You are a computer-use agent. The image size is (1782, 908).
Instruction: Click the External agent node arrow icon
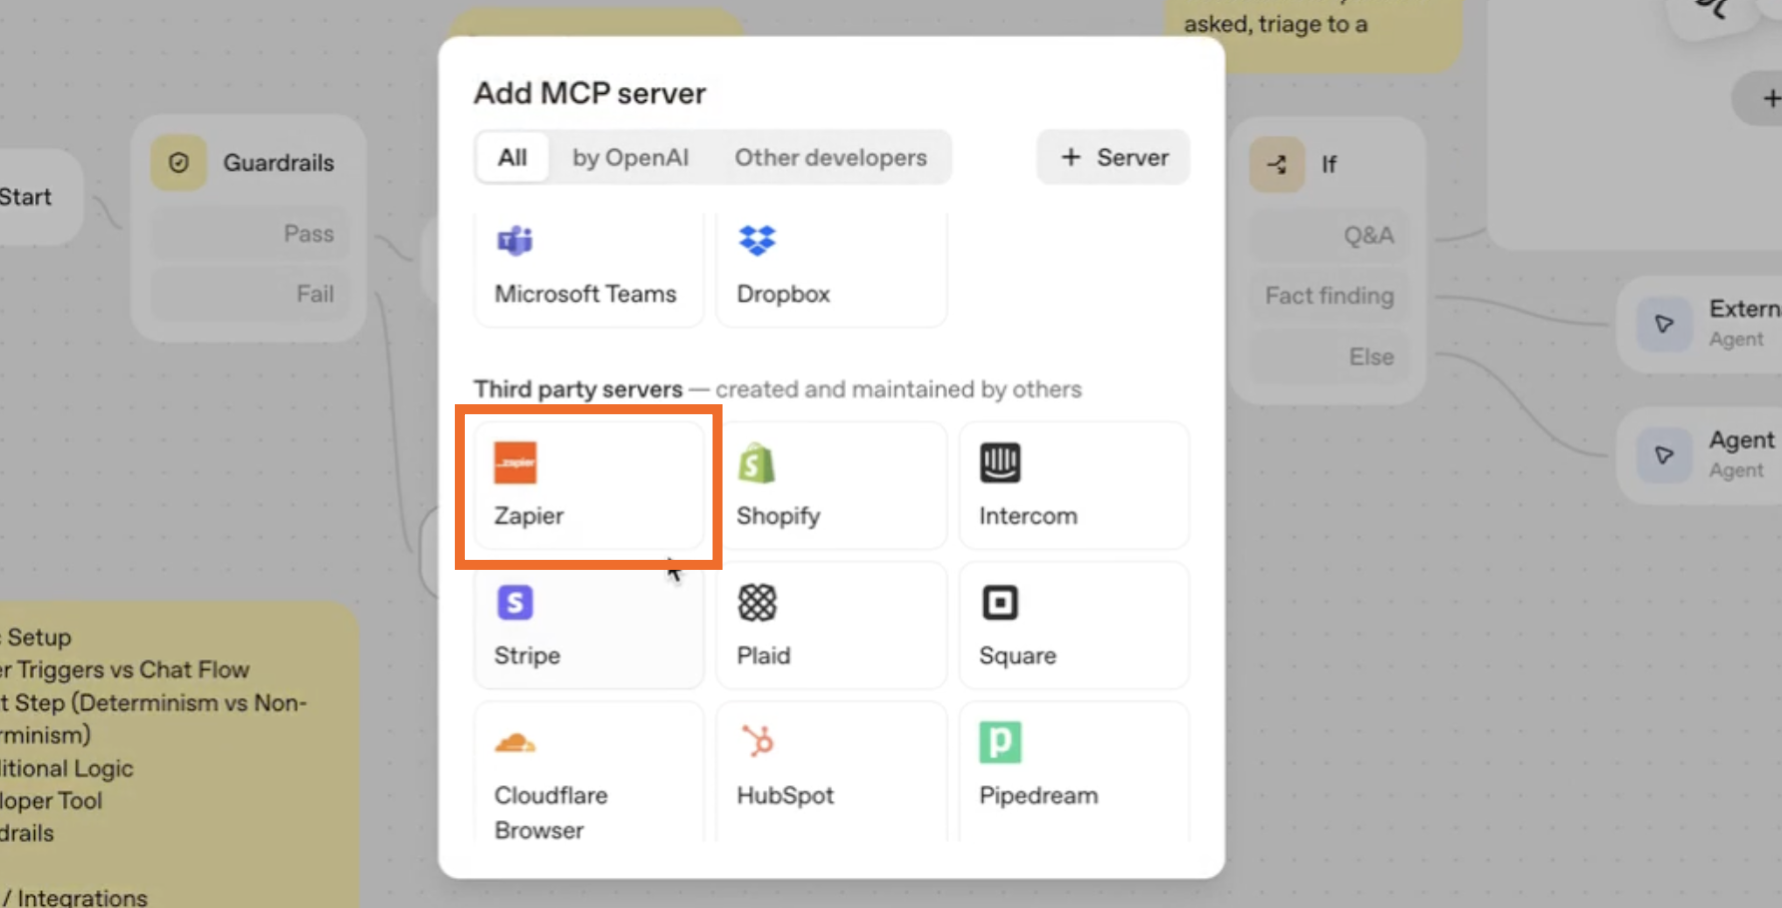pyautogui.click(x=1664, y=324)
